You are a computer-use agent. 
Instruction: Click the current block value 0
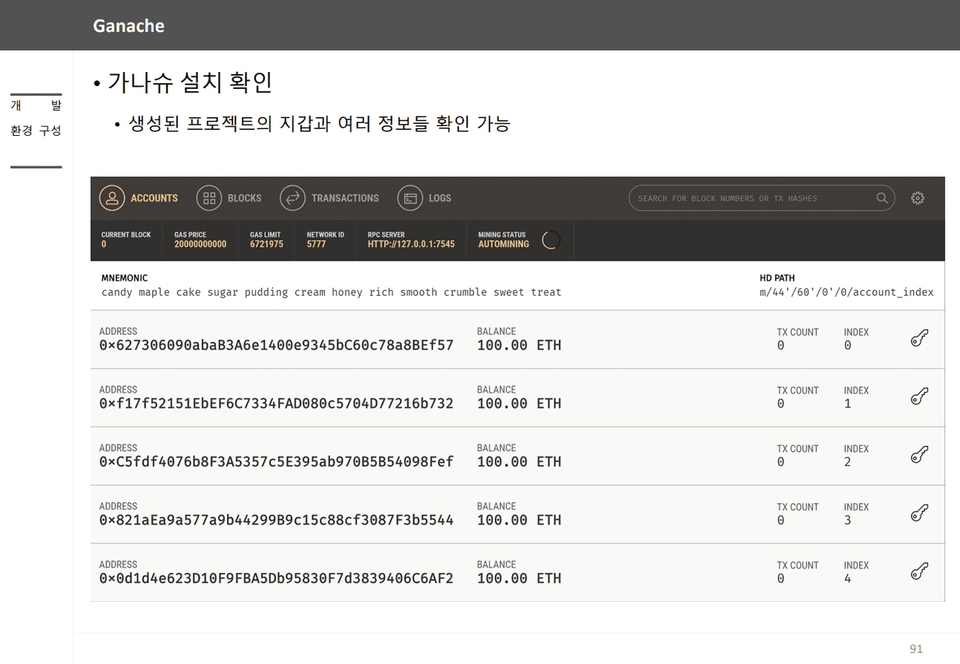[103, 244]
